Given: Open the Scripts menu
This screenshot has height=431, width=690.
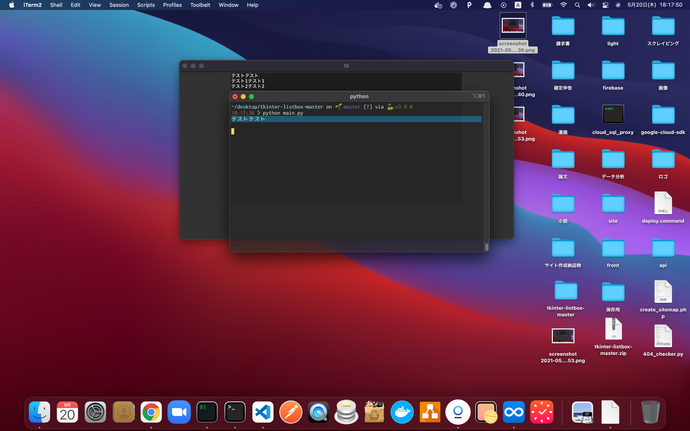Looking at the screenshot, I should (x=146, y=5).
